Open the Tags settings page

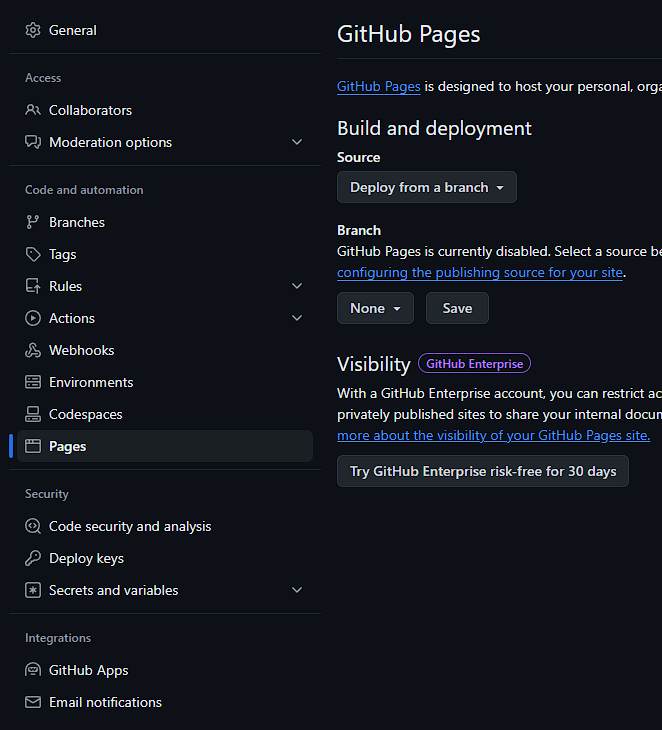165,255
